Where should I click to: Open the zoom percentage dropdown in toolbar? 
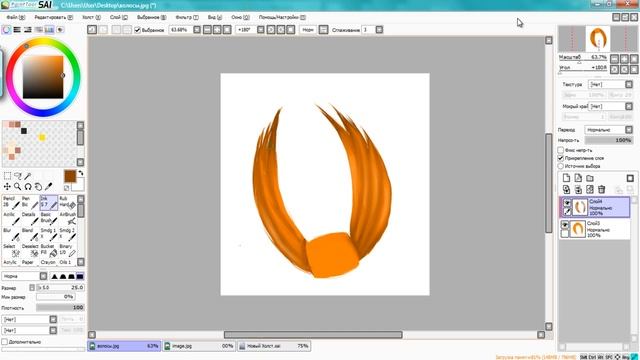tap(197, 30)
